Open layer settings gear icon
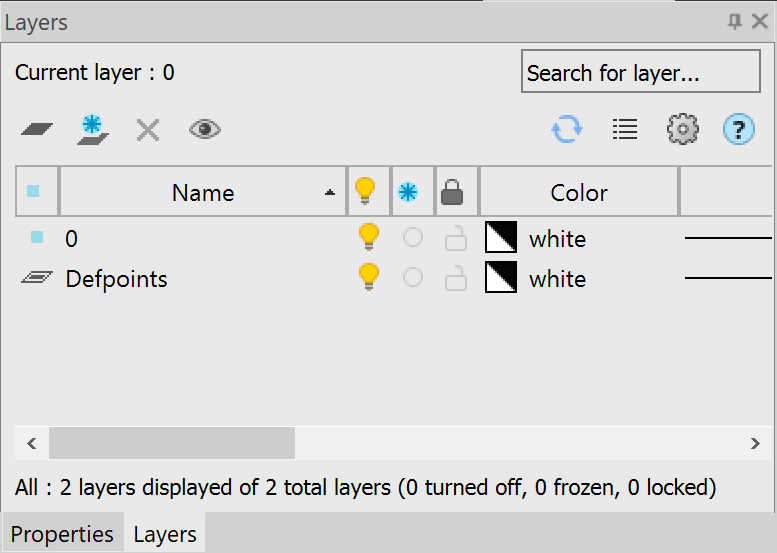This screenshot has height=553, width=777. click(683, 130)
